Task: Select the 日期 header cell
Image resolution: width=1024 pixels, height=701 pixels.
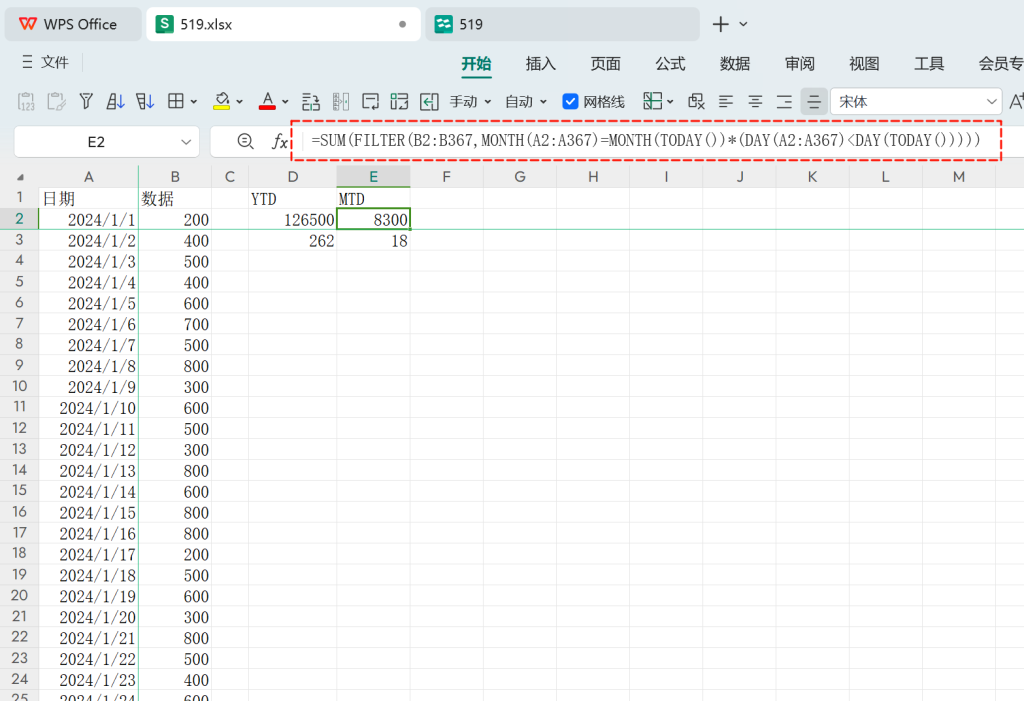Action: [x=89, y=199]
